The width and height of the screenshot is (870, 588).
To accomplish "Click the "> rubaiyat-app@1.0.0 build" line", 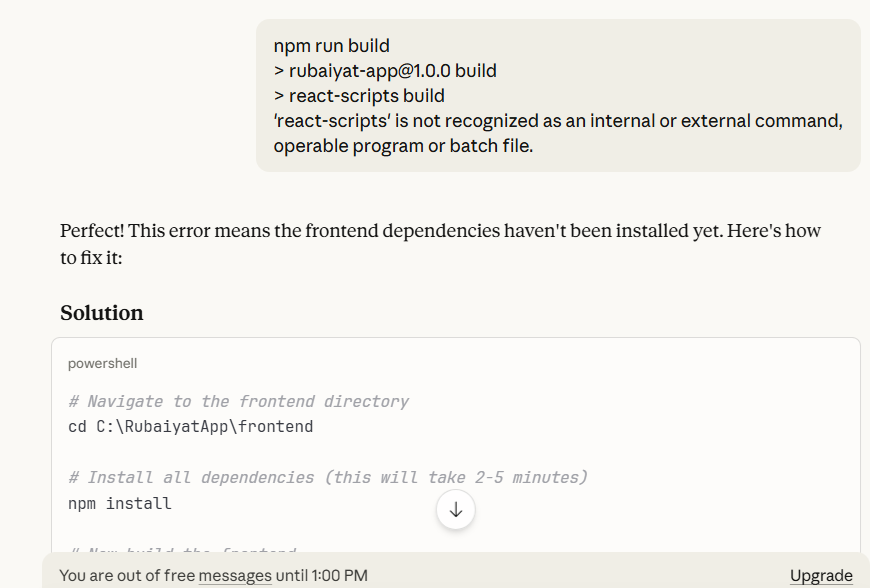I will click(x=385, y=71).
